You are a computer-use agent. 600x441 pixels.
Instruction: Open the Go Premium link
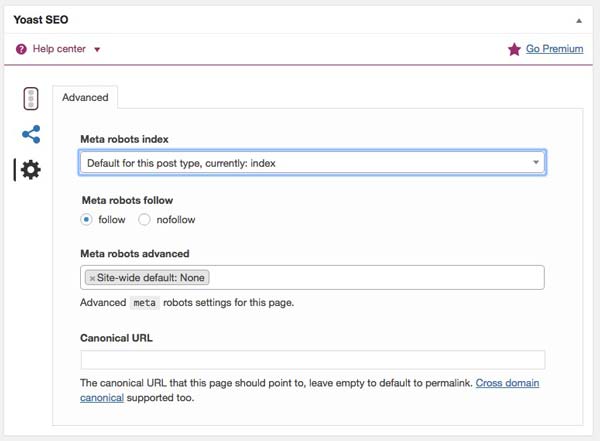click(x=555, y=49)
